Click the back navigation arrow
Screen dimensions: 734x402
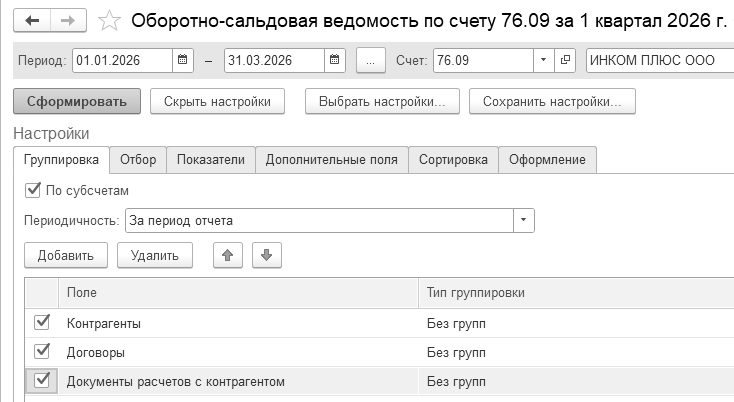(x=32, y=20)
